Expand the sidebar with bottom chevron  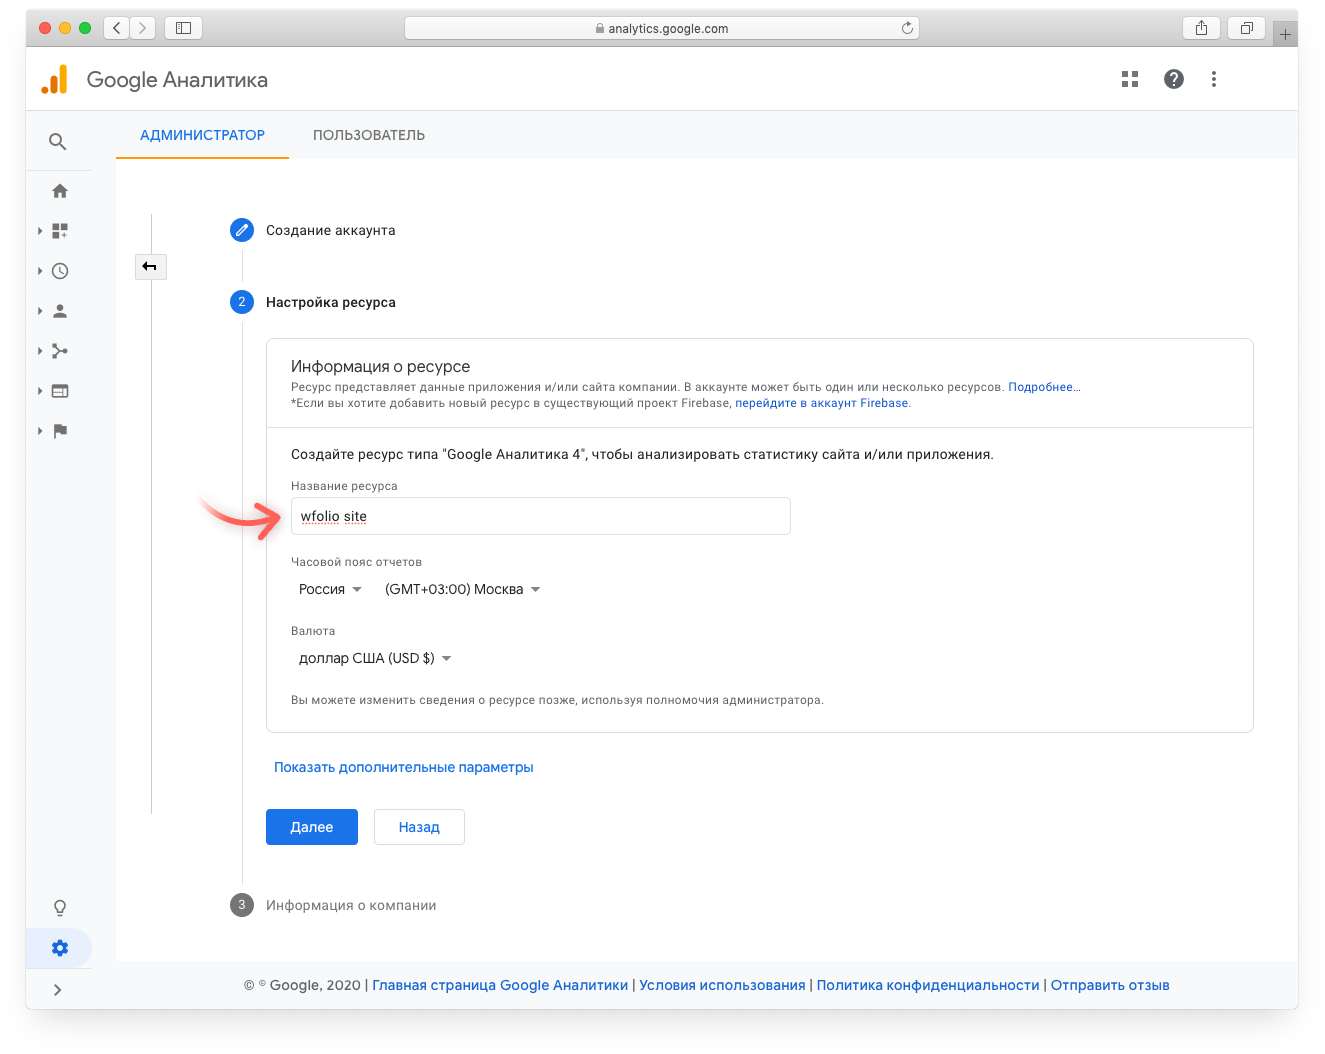[58, 990]
